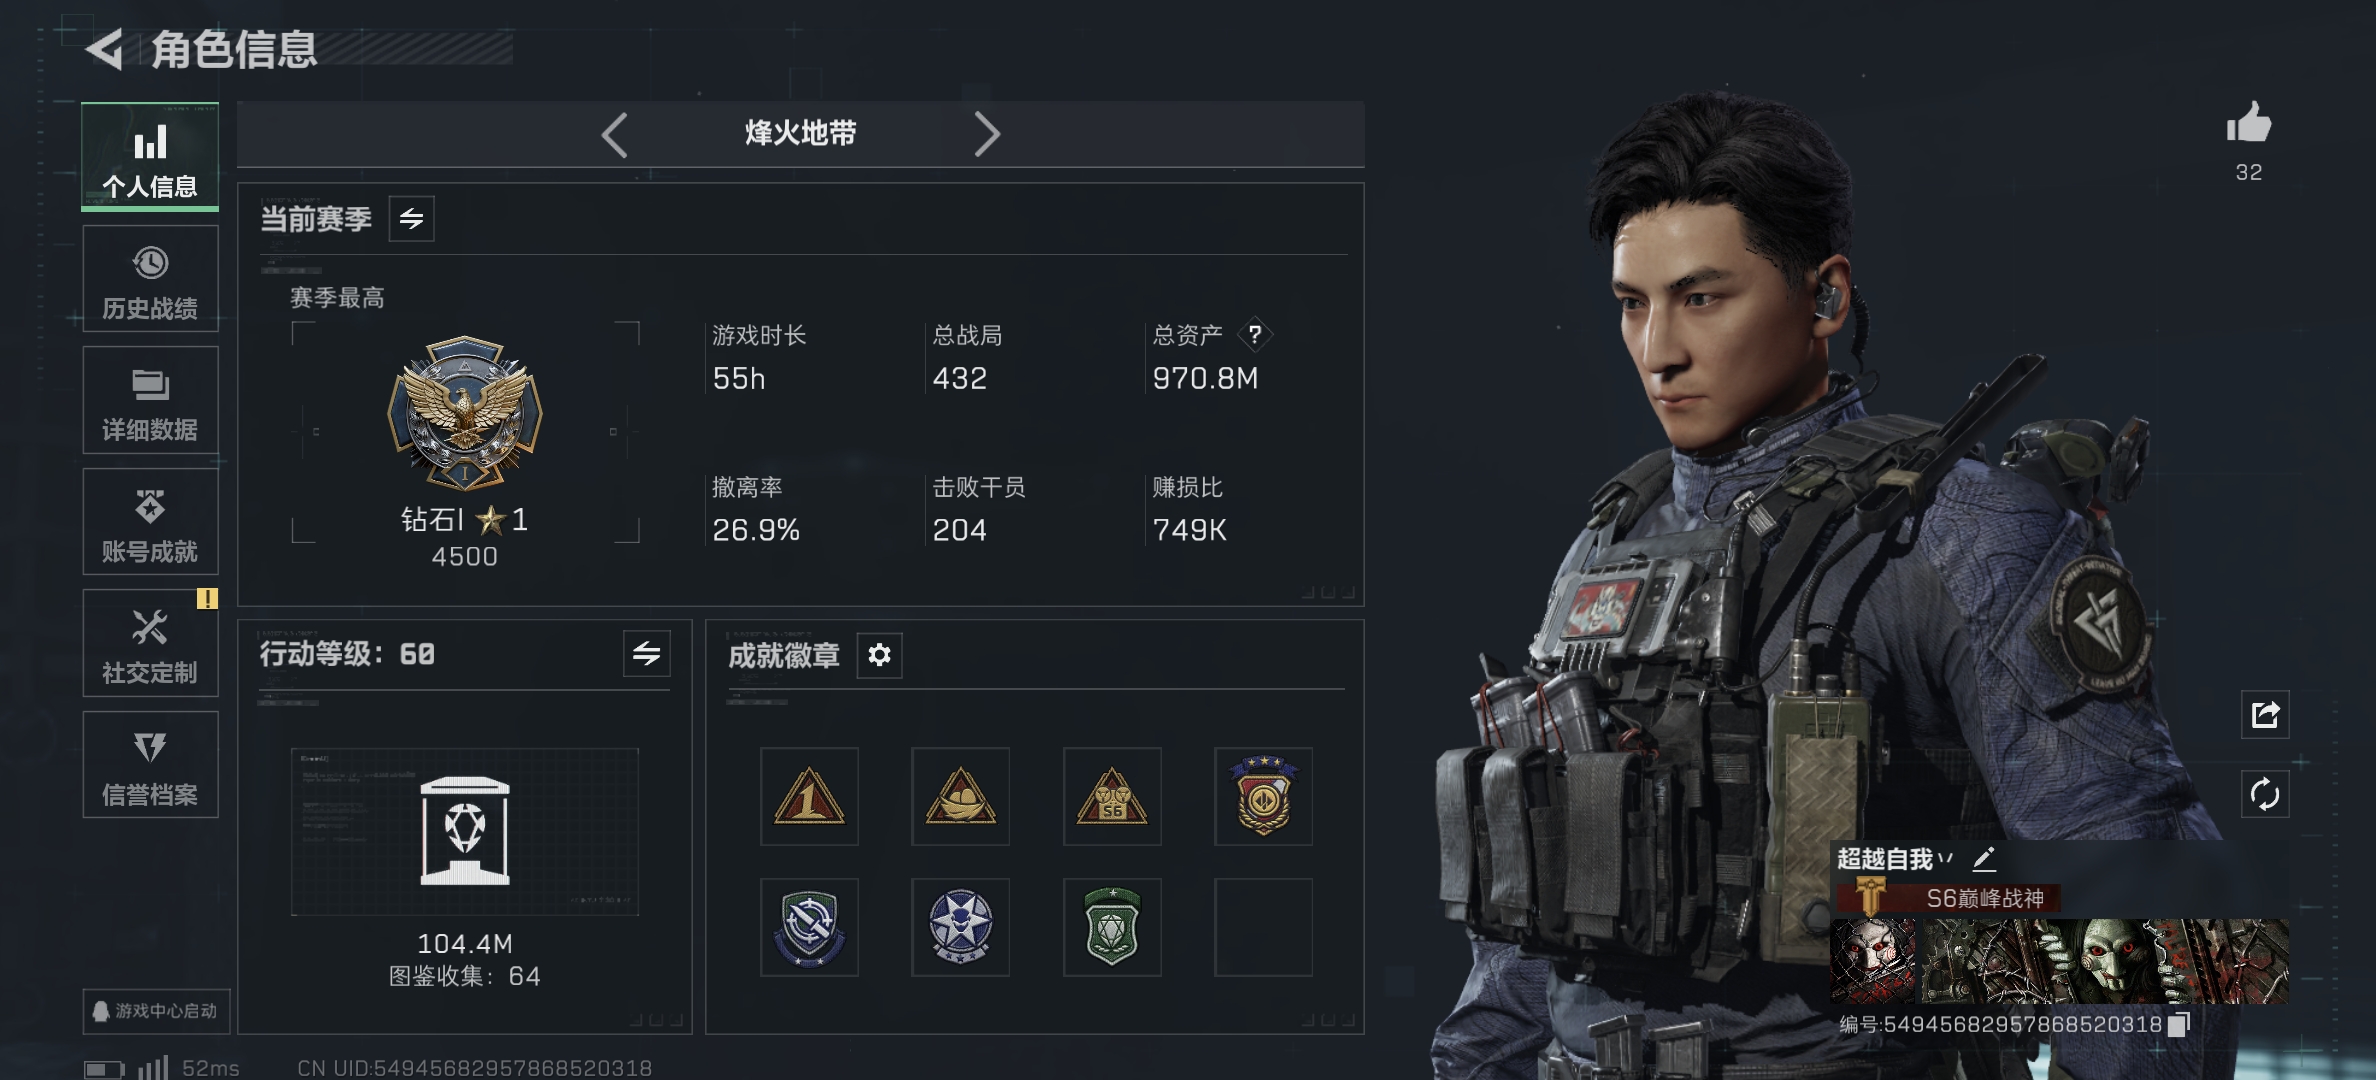Edit the 超越自我 nickname with the pencil icon
Image resolution: width=2376 pixels, height=1080 pixels.
(1984, 858)
